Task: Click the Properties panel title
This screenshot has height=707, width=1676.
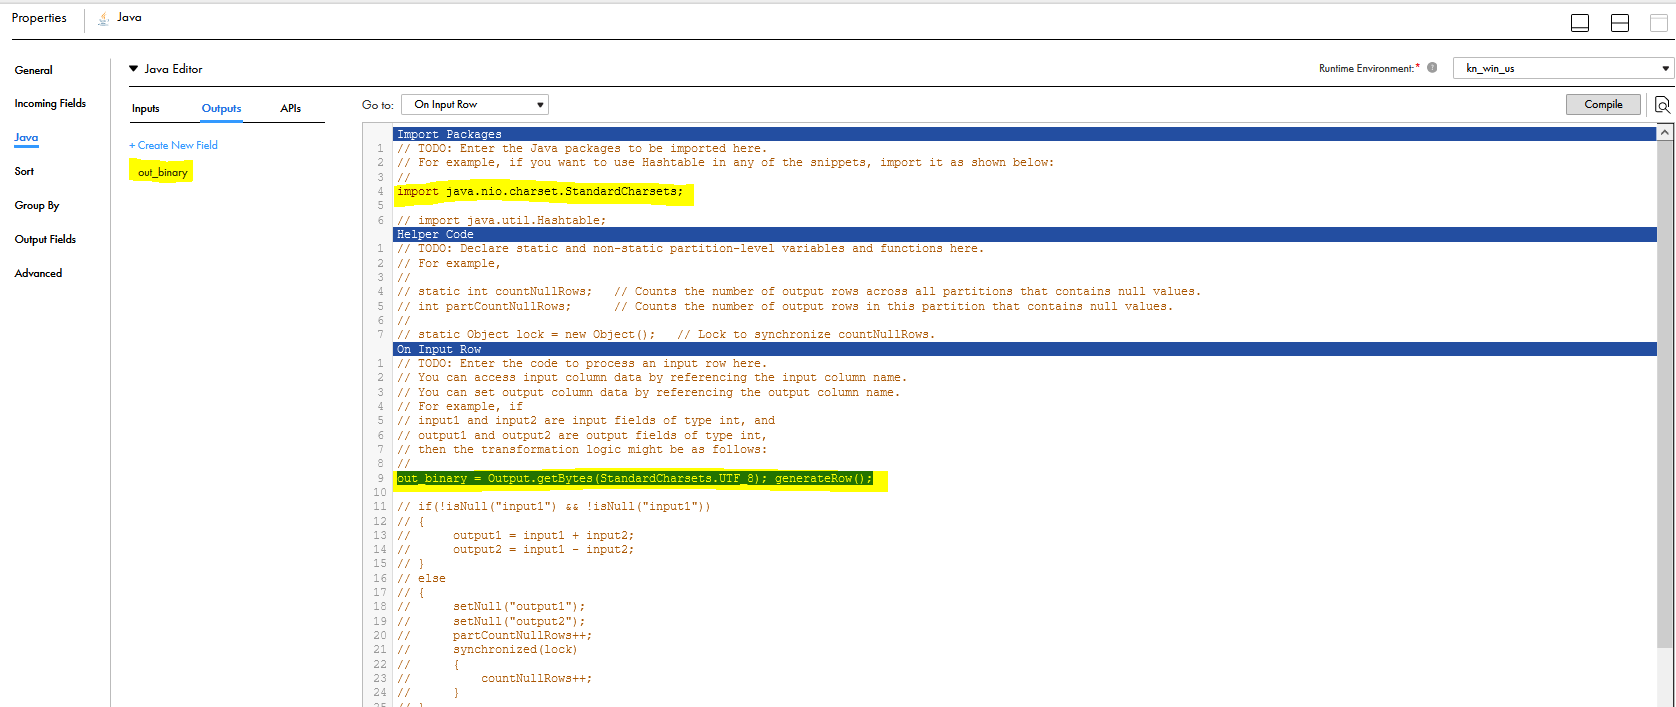Action: 39,18
